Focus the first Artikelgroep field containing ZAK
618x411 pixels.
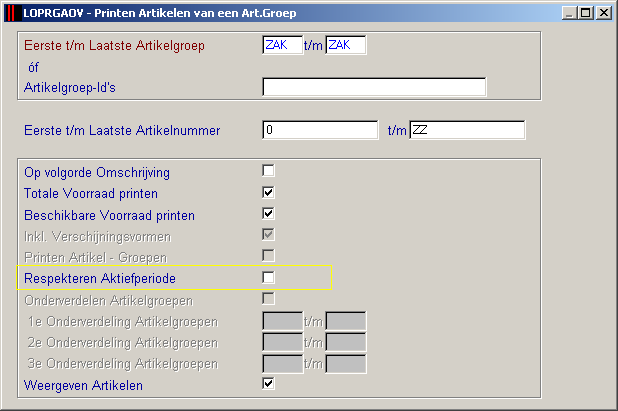tap(283, 45)
